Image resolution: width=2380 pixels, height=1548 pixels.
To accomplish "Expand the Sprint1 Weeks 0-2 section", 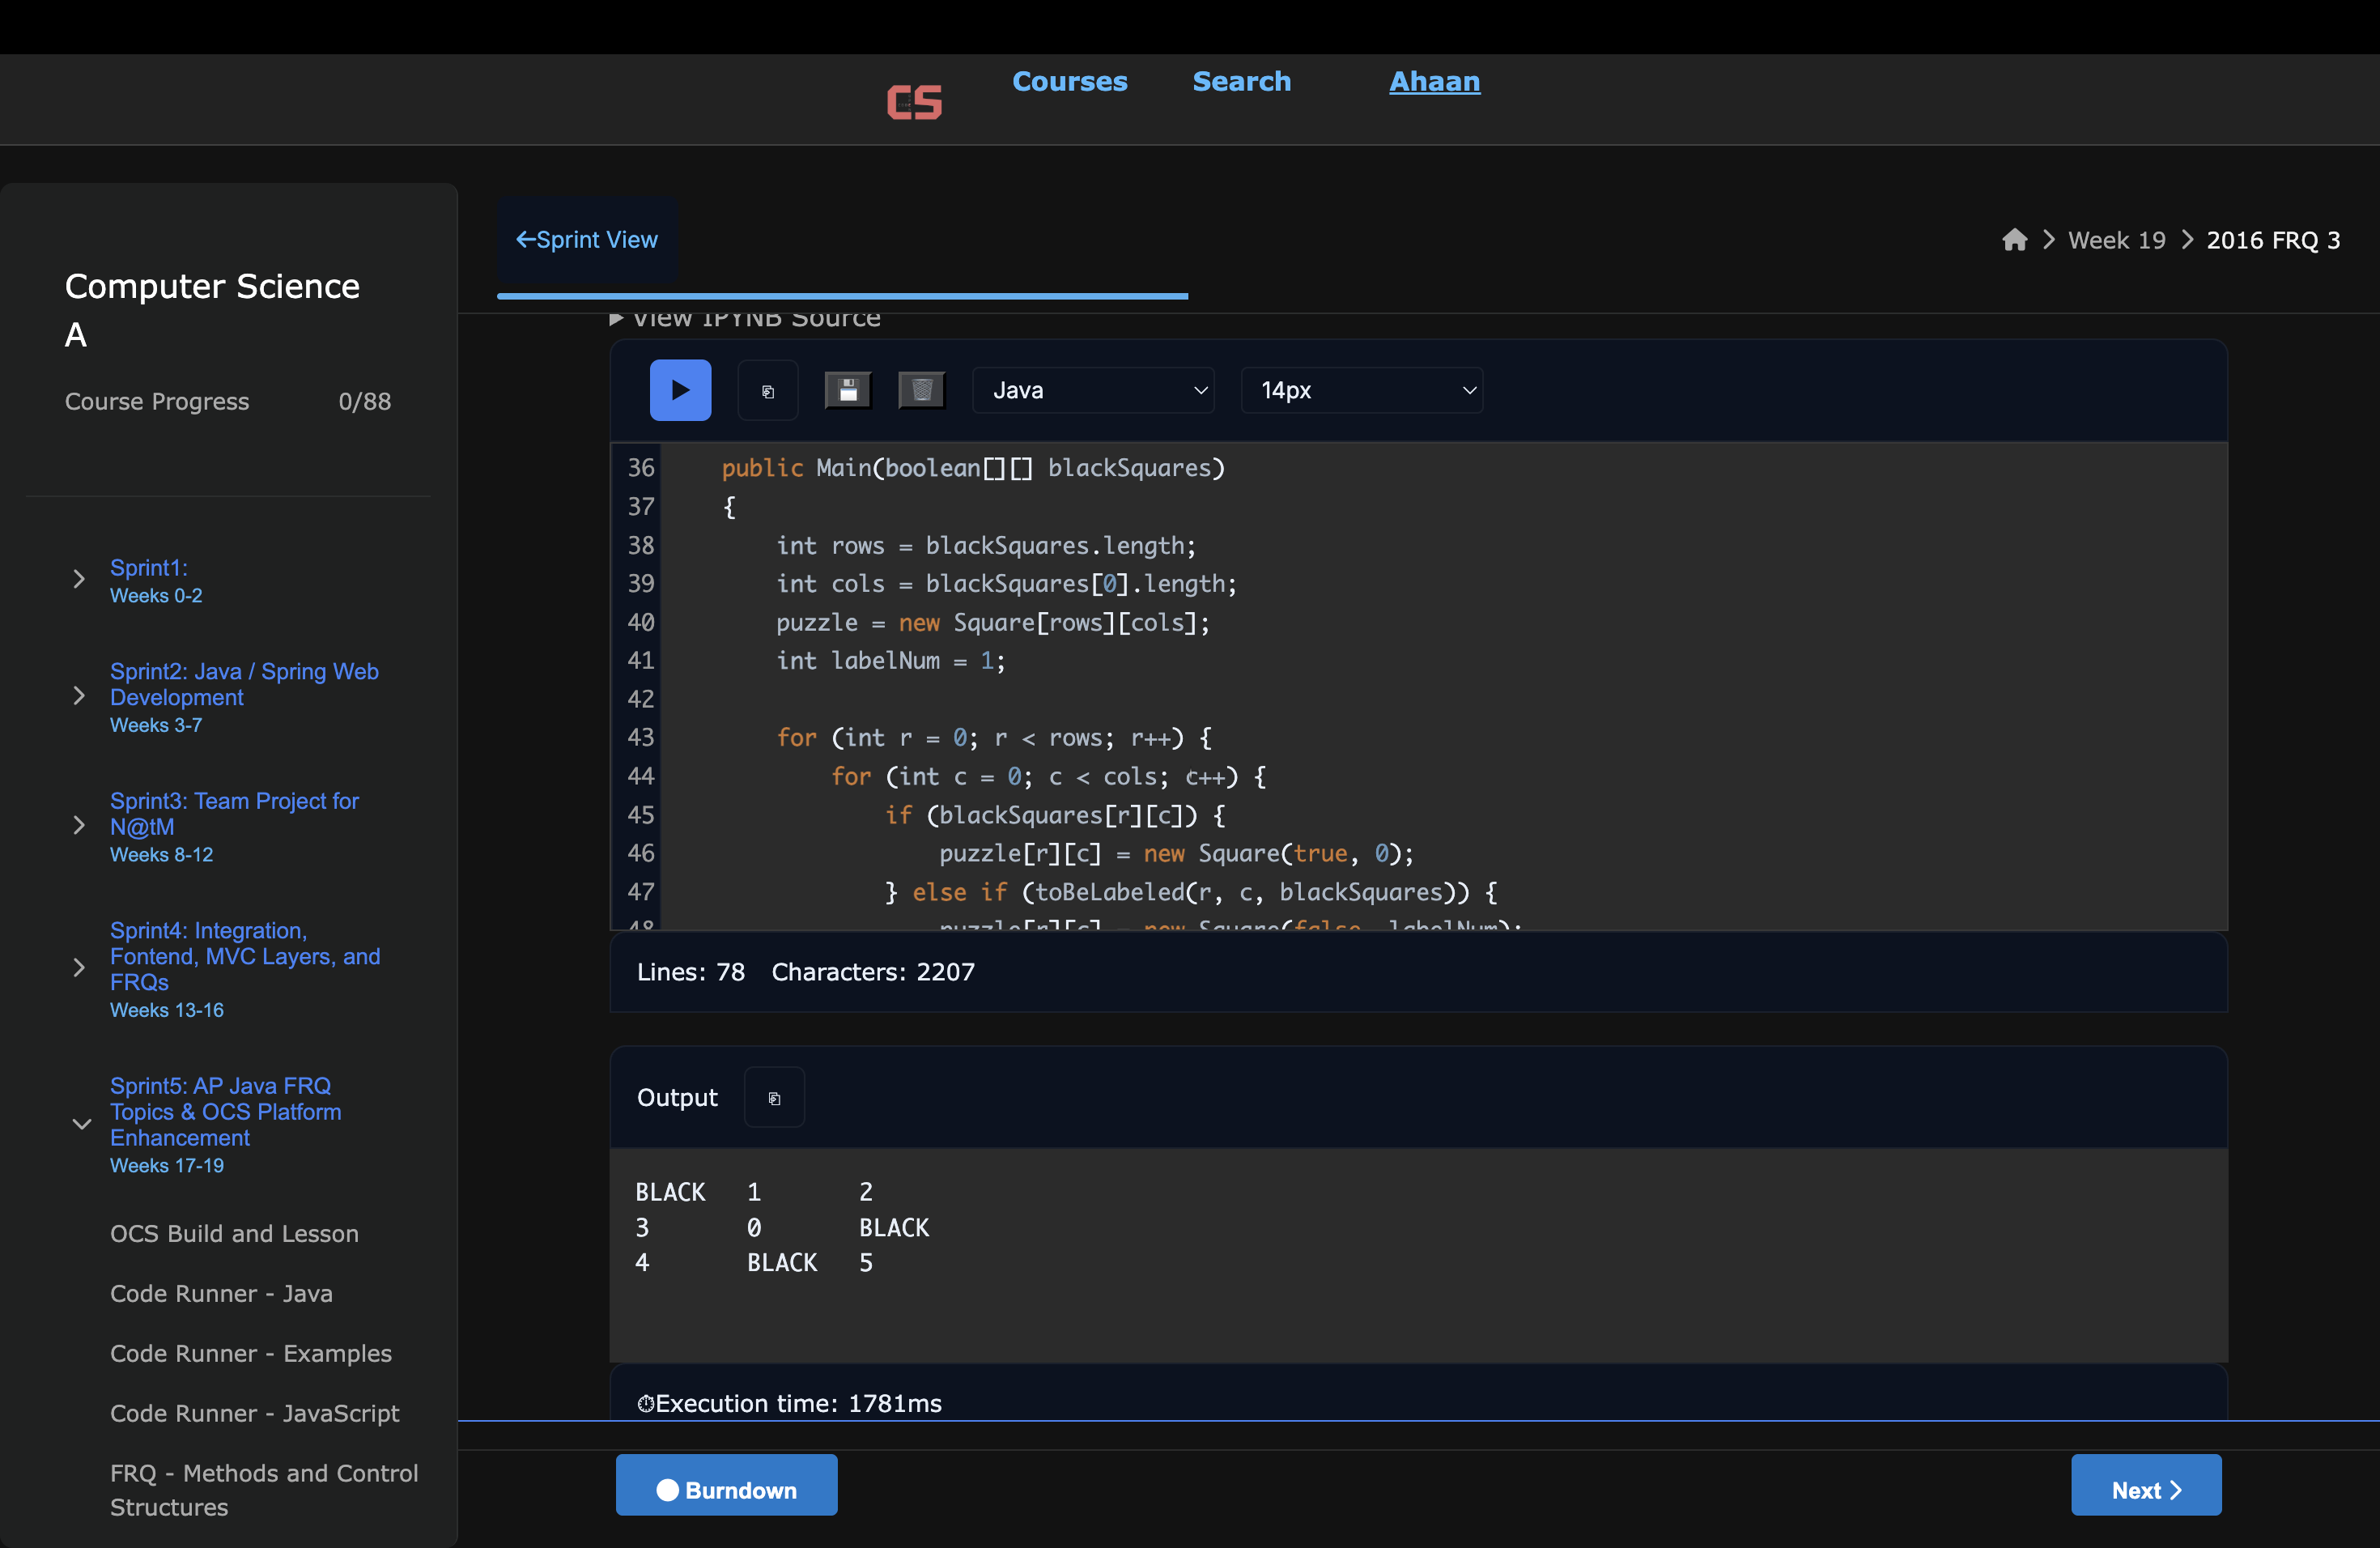I will point(79,579).
